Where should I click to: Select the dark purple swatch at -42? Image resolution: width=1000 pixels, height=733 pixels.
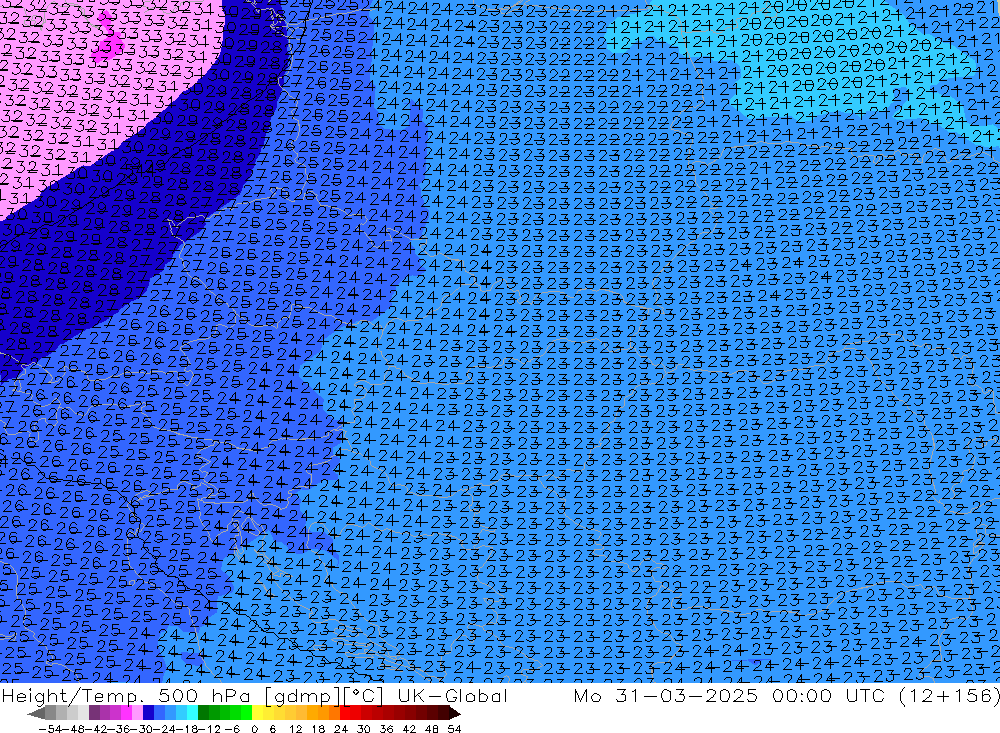click(94, 713)
